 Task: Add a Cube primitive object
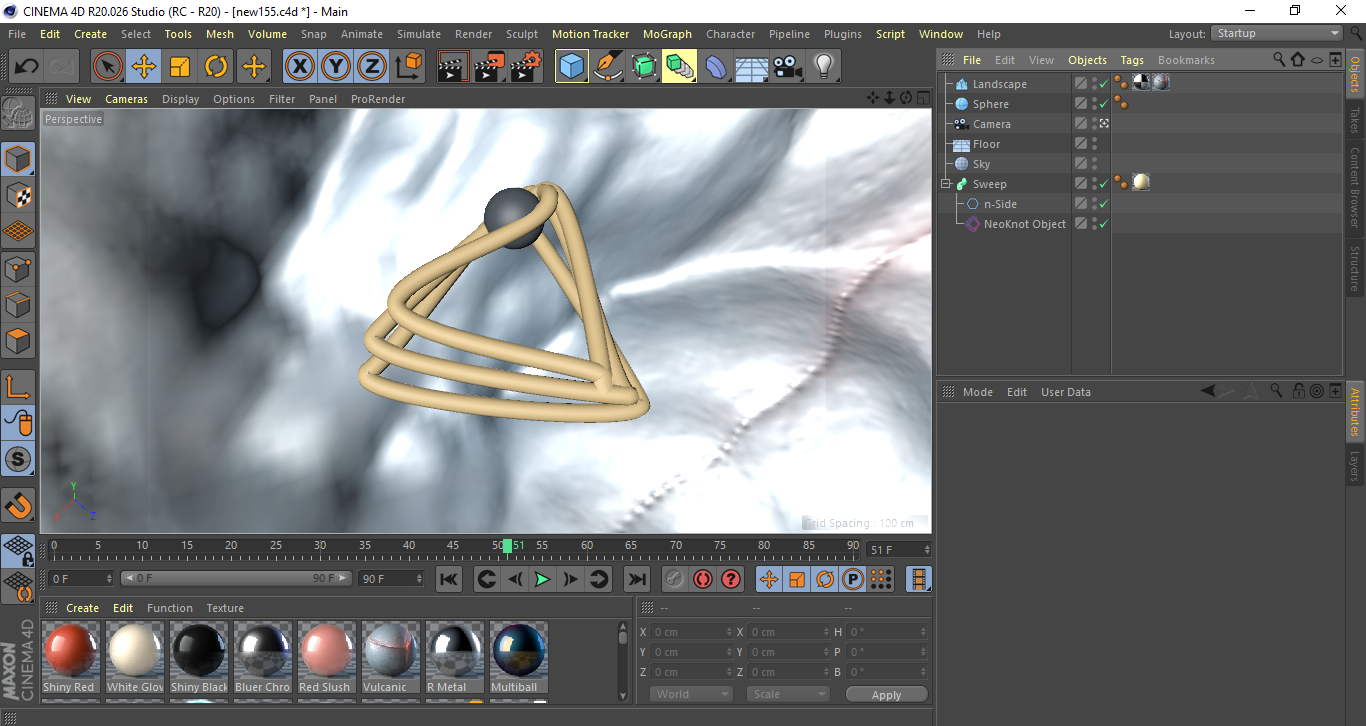click(572, 67)
